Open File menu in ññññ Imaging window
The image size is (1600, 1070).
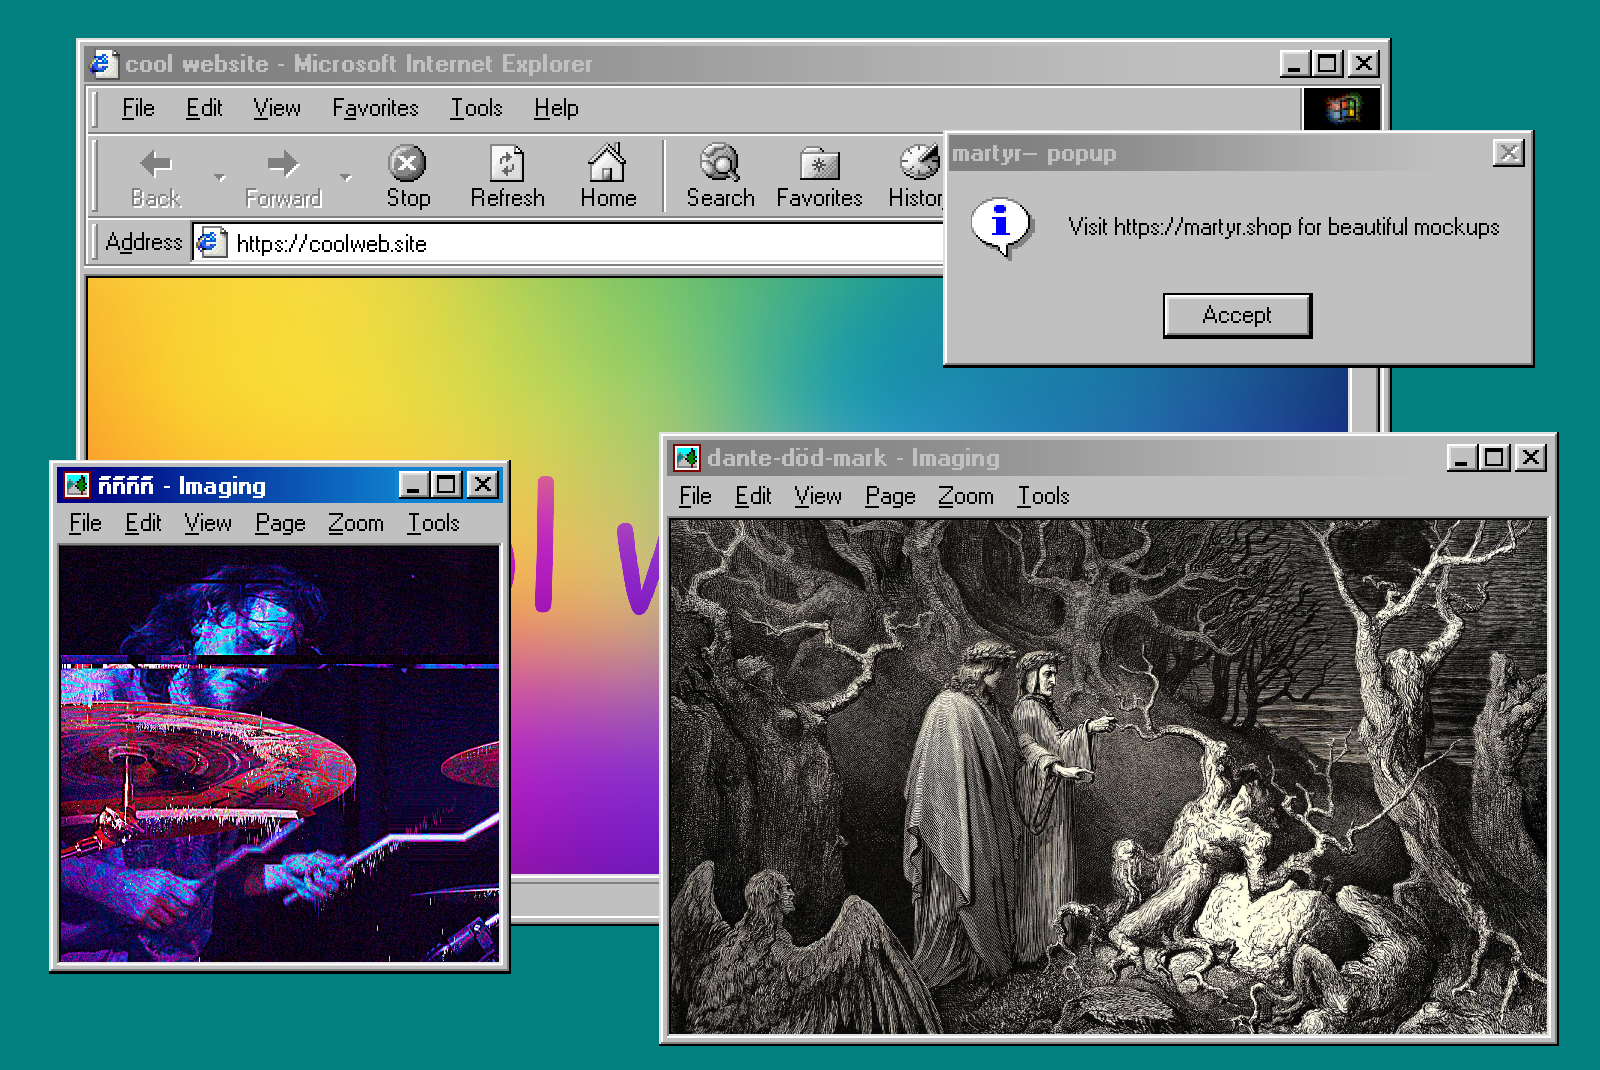coord(85,523)
